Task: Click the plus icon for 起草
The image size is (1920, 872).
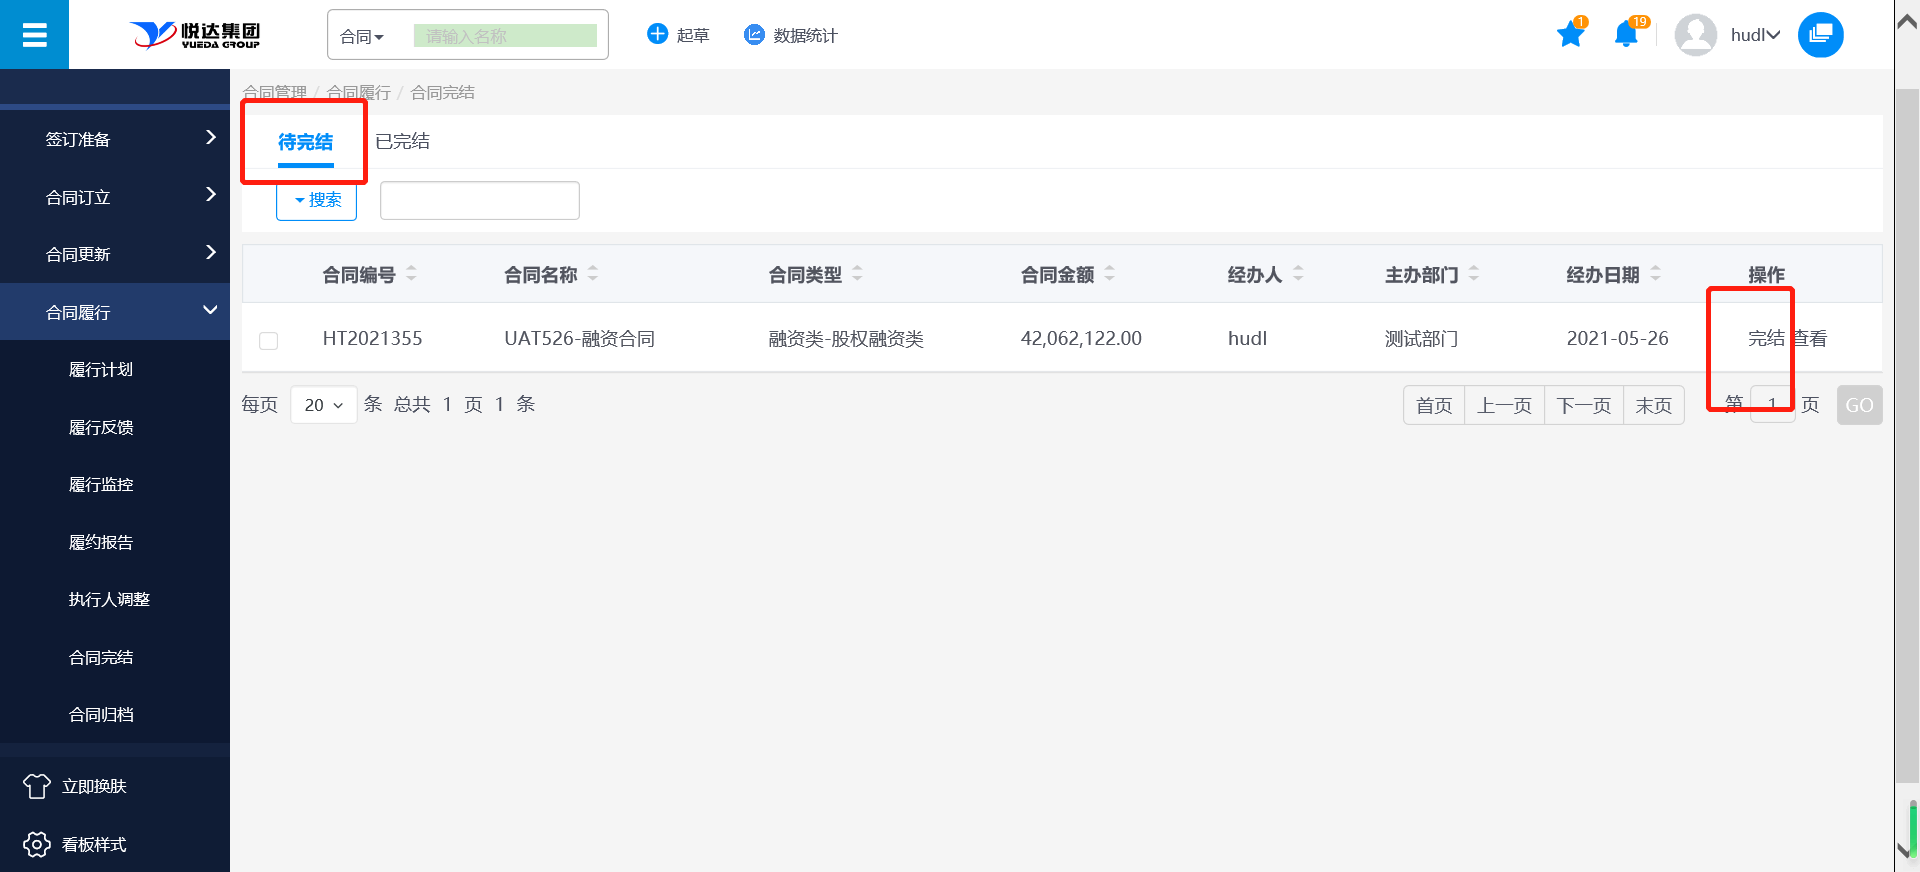Action: [657, 35]
